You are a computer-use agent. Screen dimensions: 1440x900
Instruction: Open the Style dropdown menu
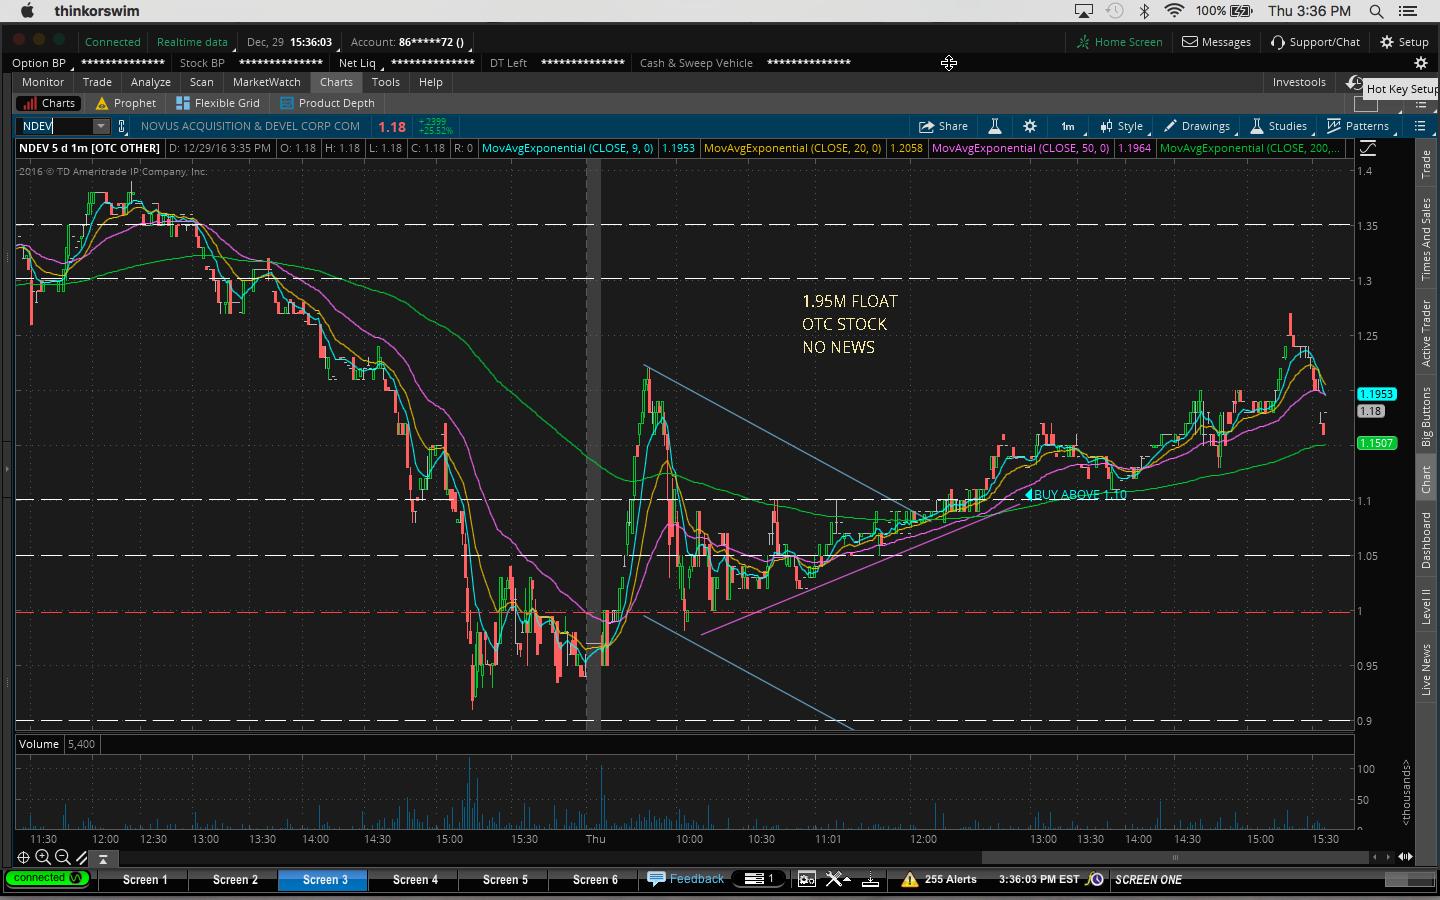coord(1122,126)
